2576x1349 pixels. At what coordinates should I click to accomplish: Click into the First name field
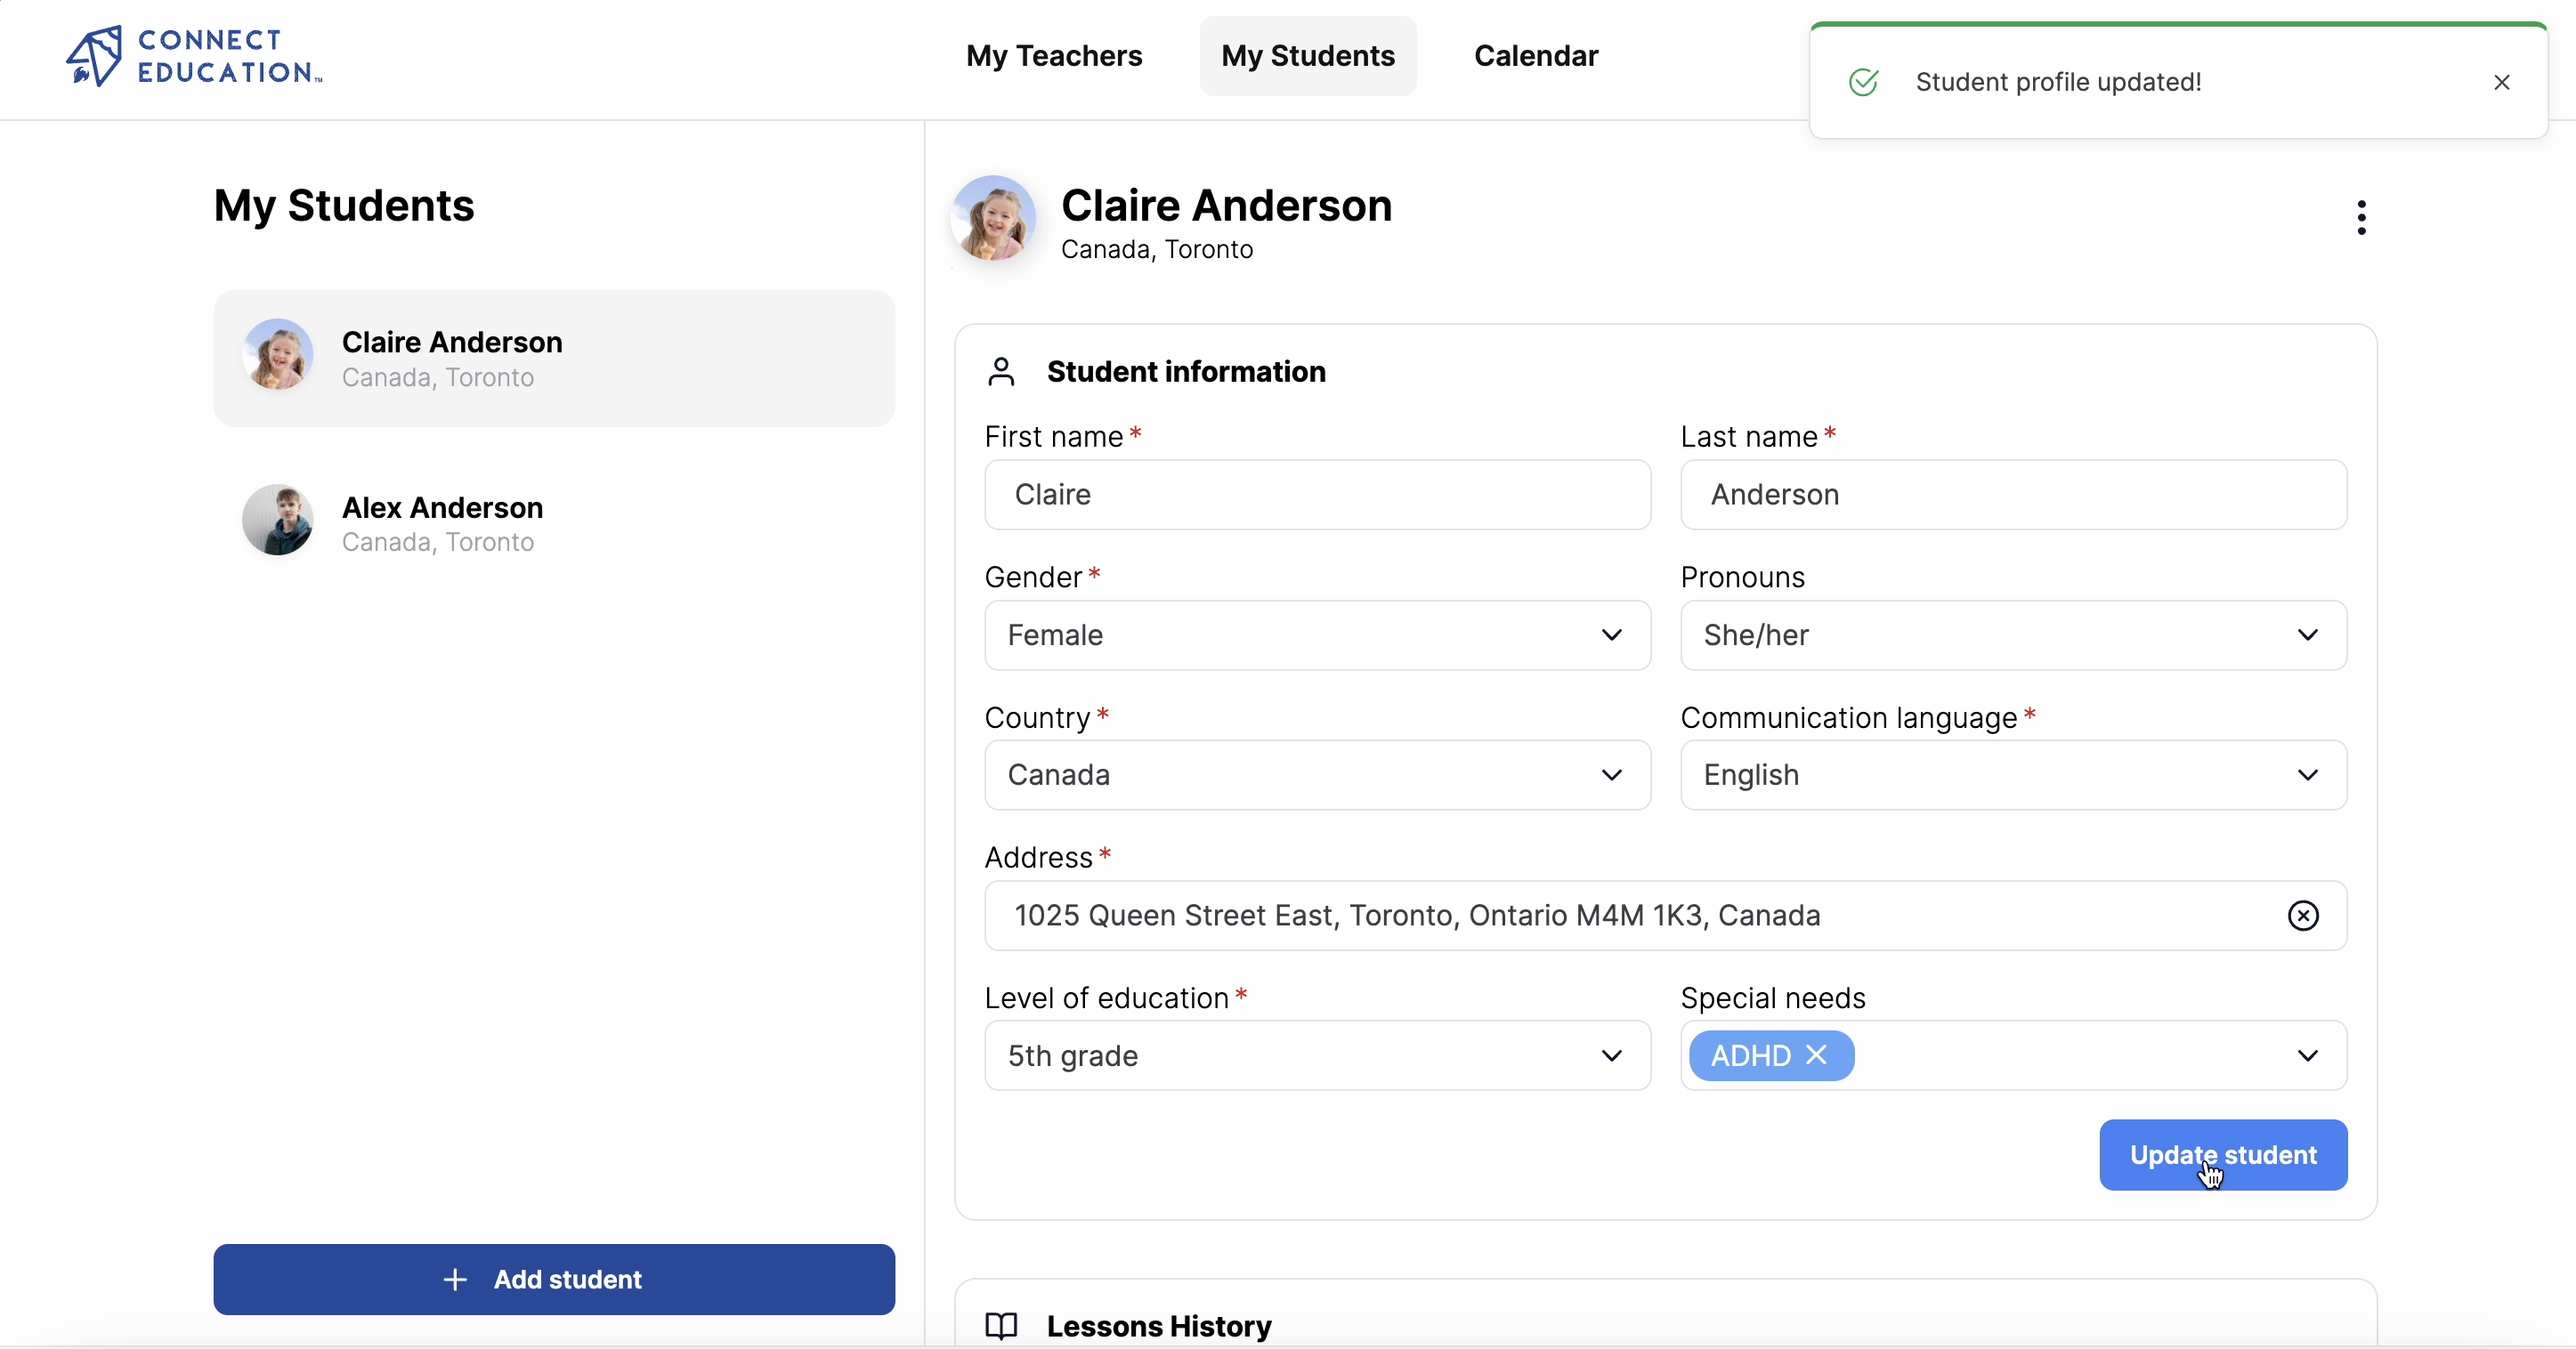1317,495
